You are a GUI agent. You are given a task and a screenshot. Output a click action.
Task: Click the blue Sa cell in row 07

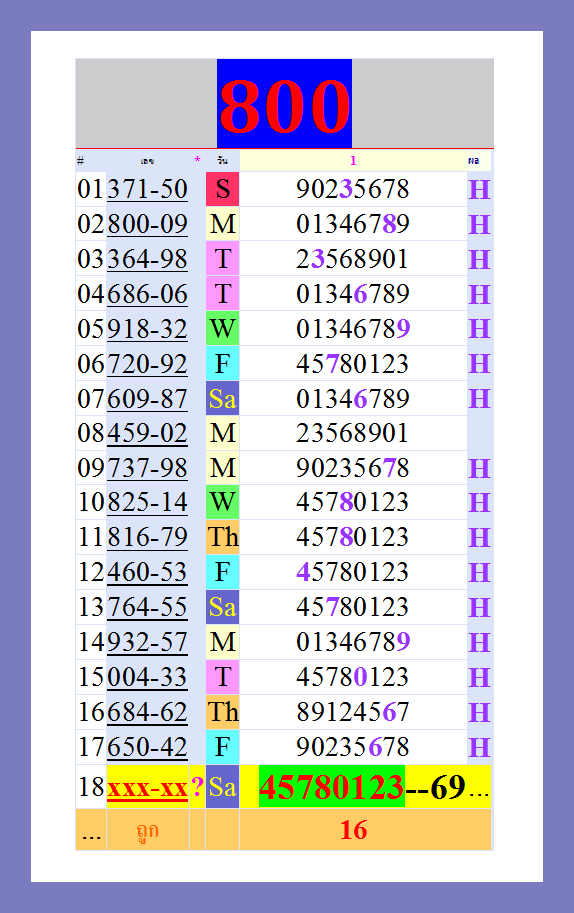click(222, 399)
